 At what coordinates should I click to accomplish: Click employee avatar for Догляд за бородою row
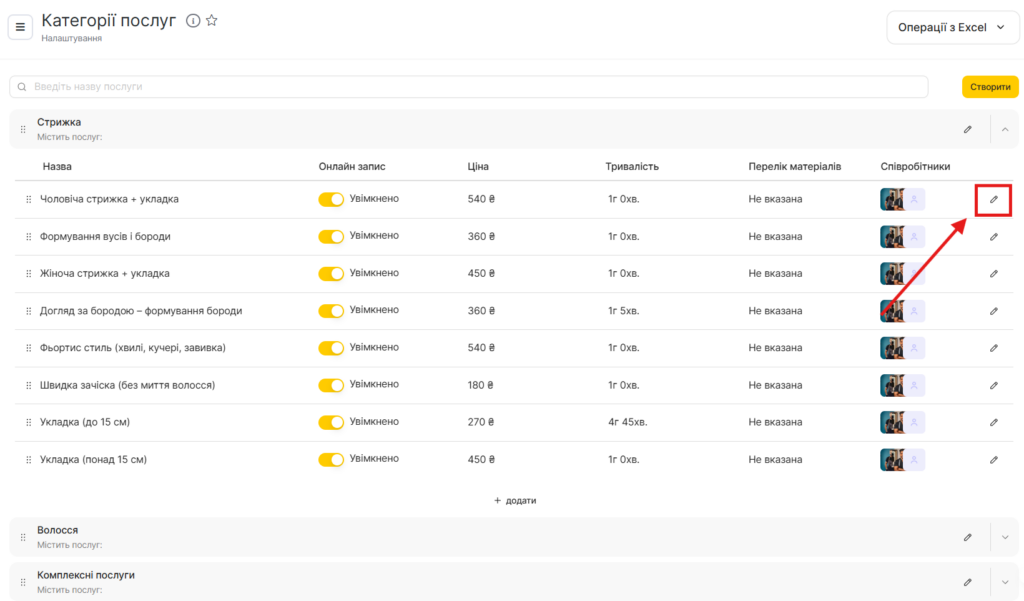[x=892, y=311]
